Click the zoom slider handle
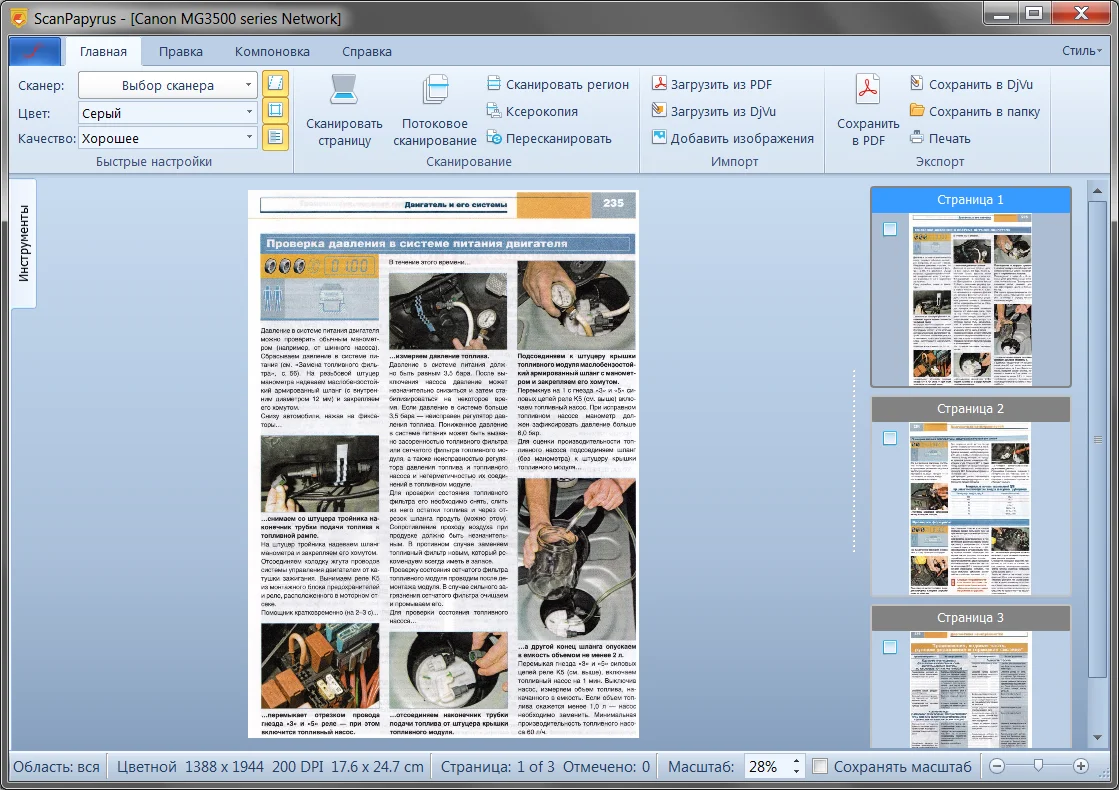 [1038, 766]
